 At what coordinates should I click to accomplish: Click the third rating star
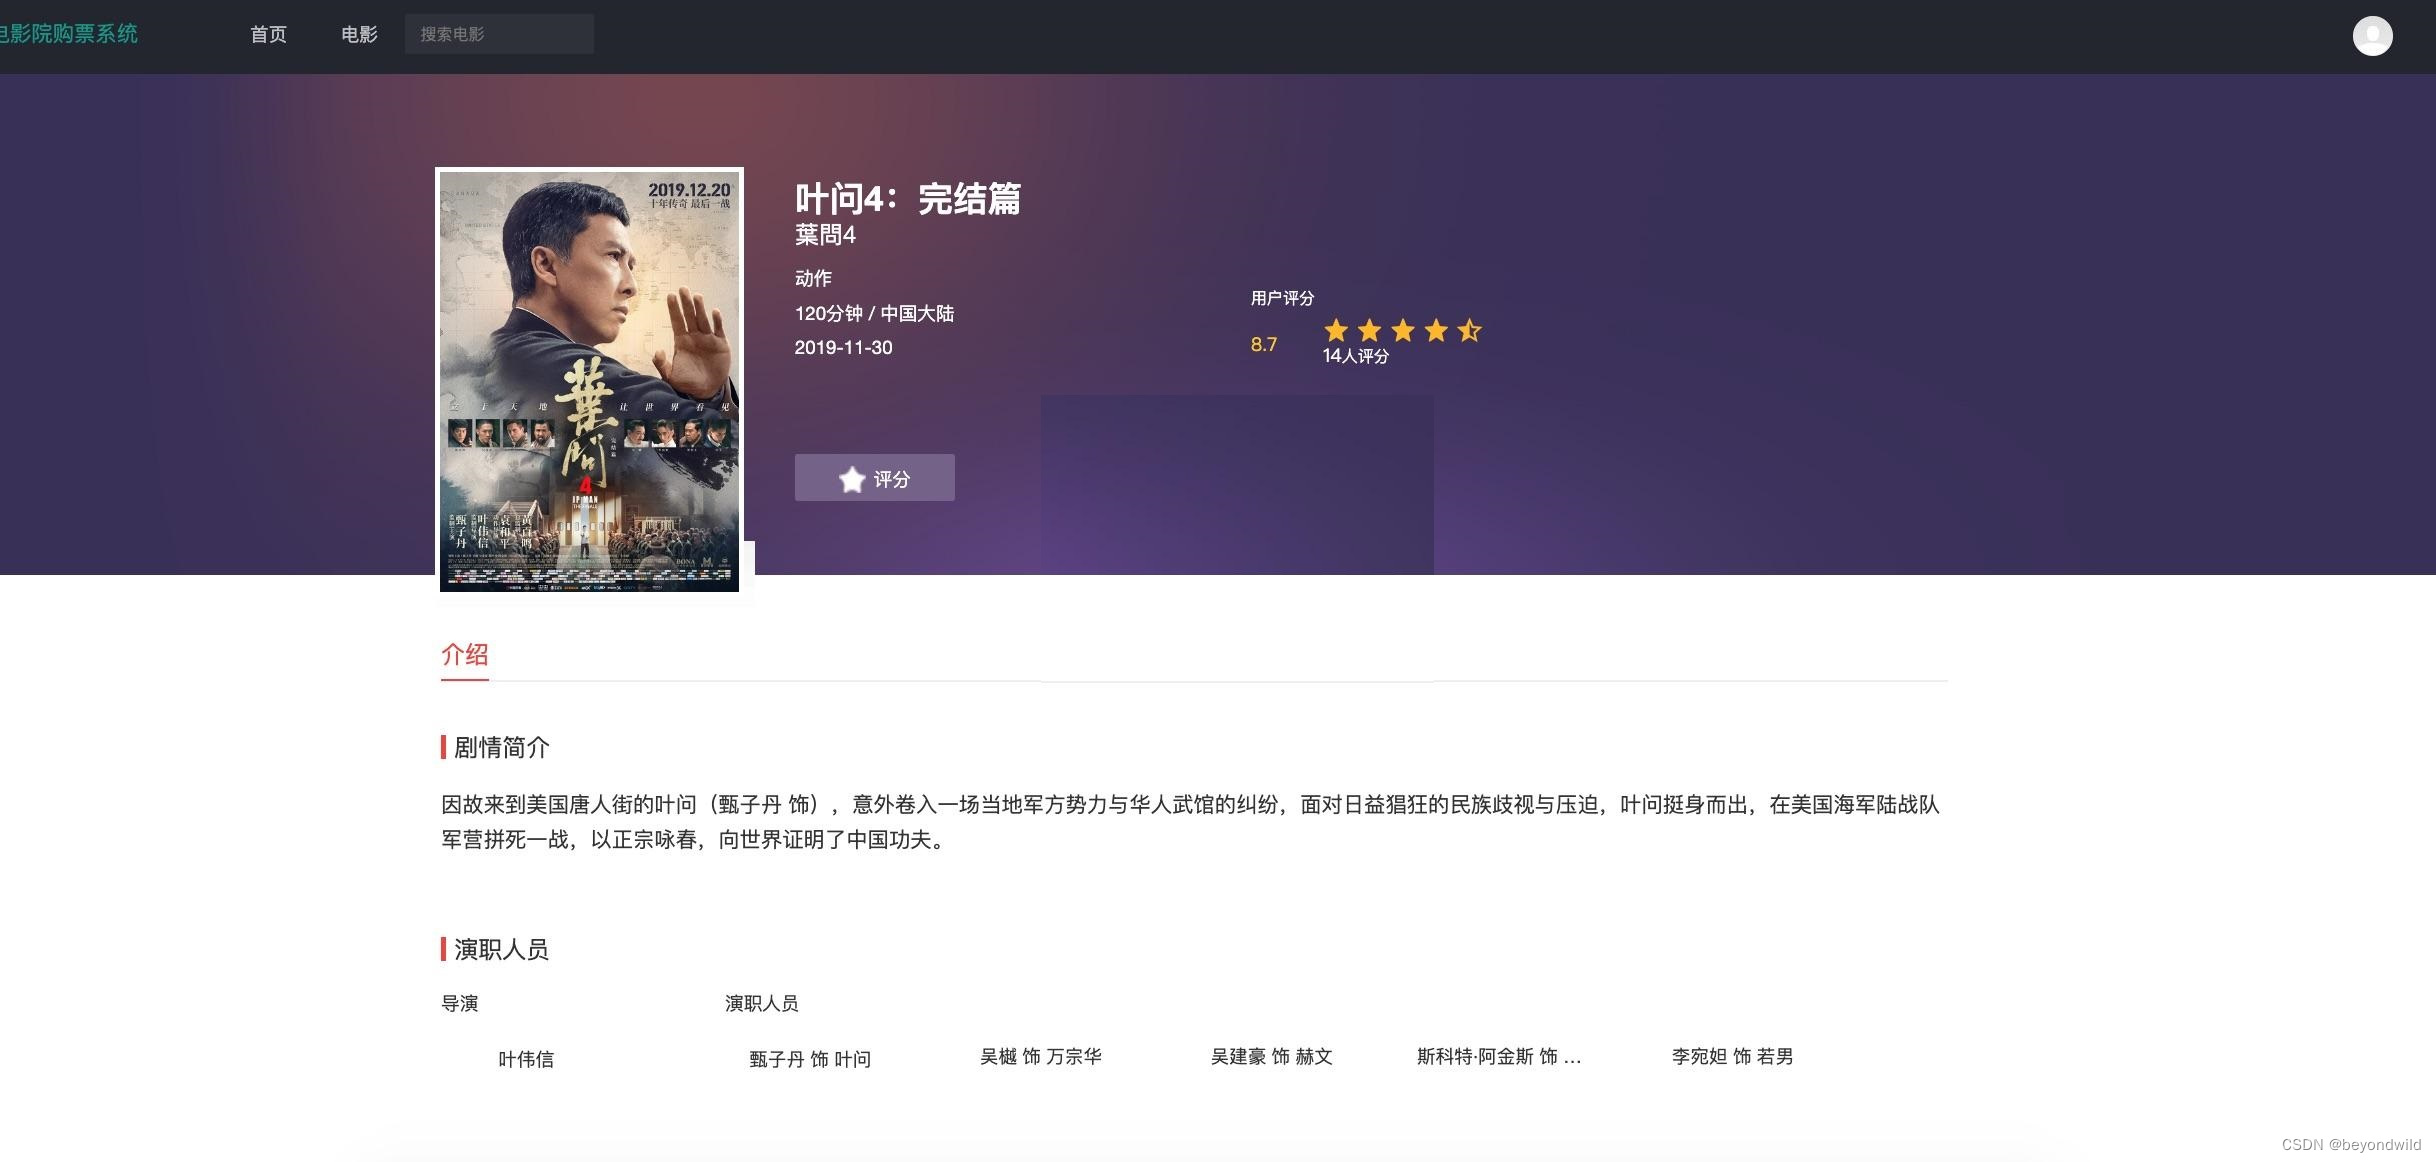[x=1402, y=330]
